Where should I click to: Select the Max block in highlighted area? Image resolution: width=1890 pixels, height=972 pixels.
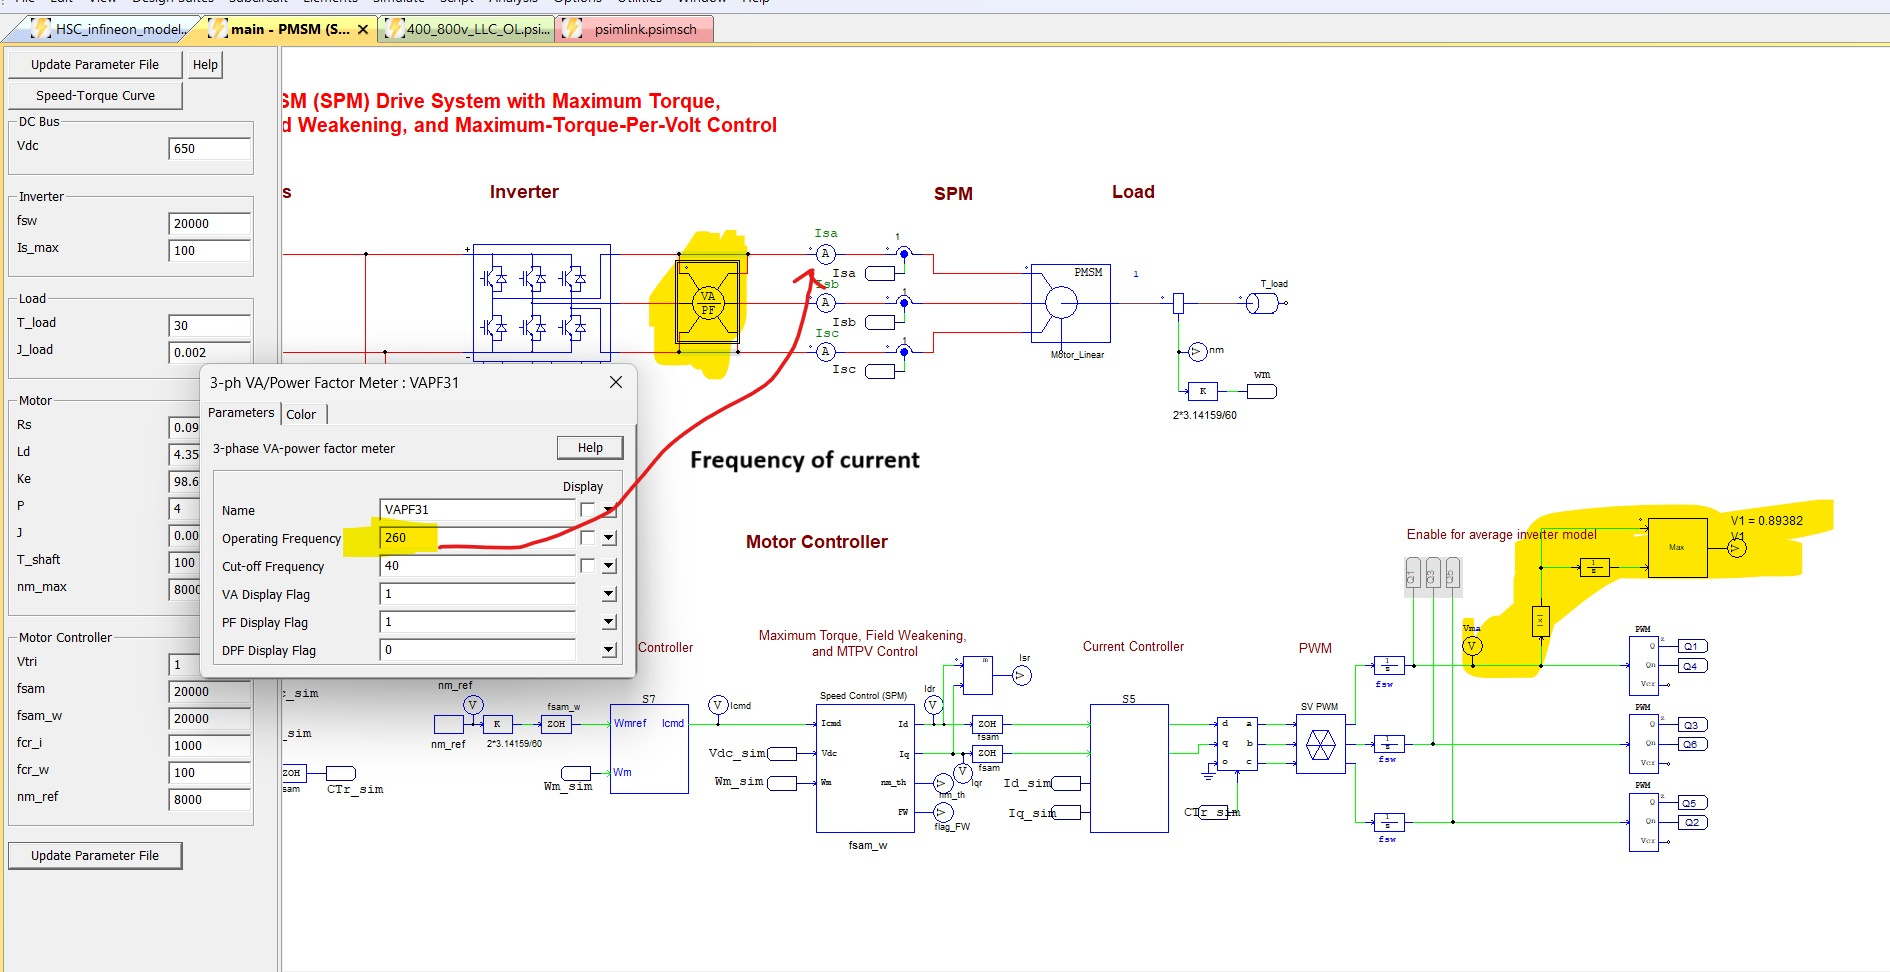(1677, 548)
